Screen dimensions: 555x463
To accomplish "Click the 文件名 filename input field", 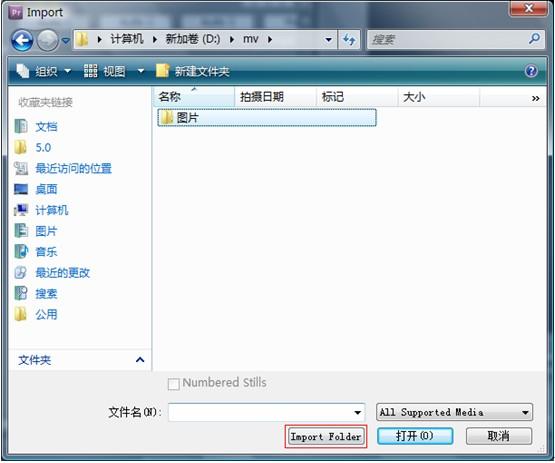I will click(x=266, y=412).
